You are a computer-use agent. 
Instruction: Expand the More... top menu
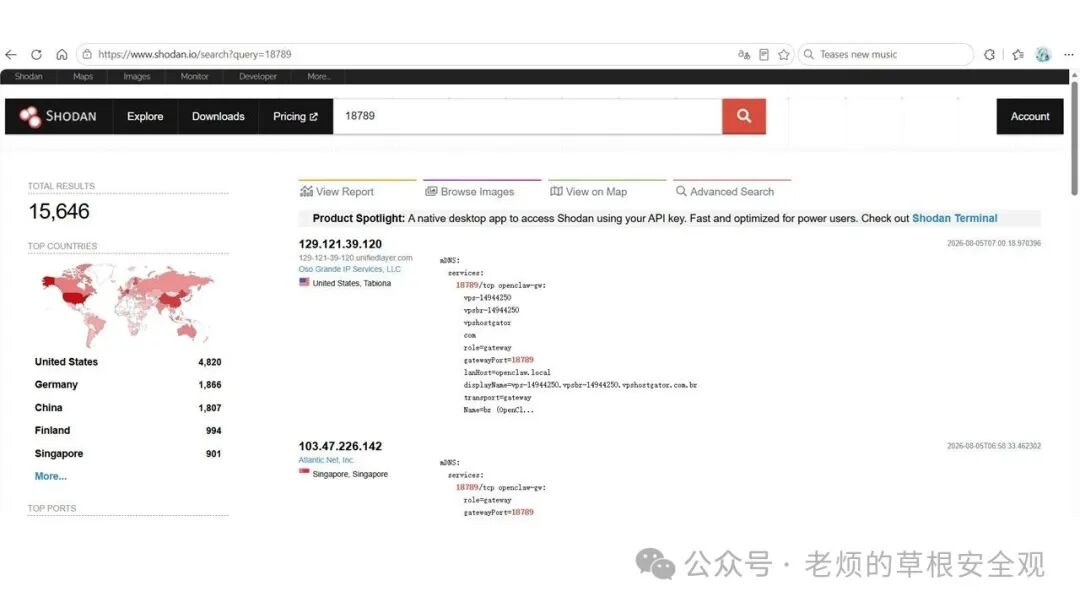point(319,76)
